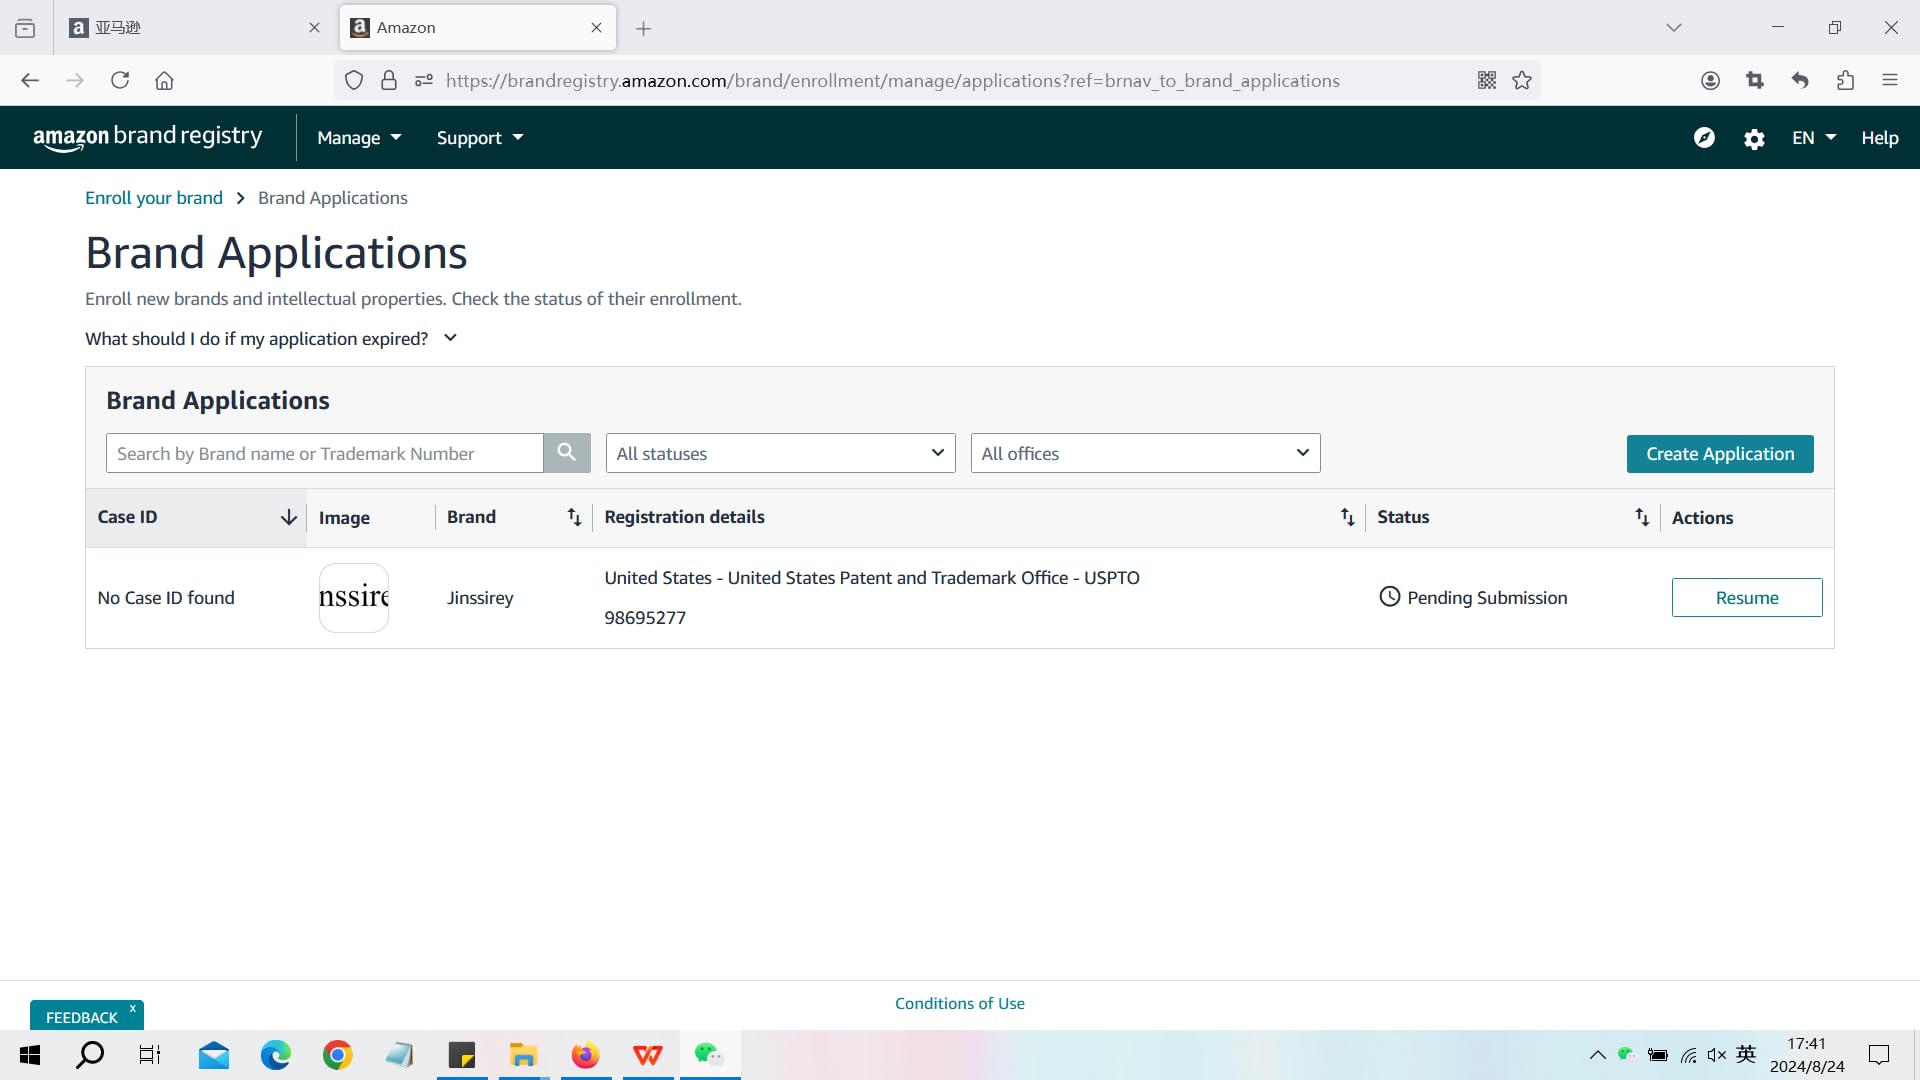Sort table by Brand column
This screenshot has height=1080, width=1920.
574,517
